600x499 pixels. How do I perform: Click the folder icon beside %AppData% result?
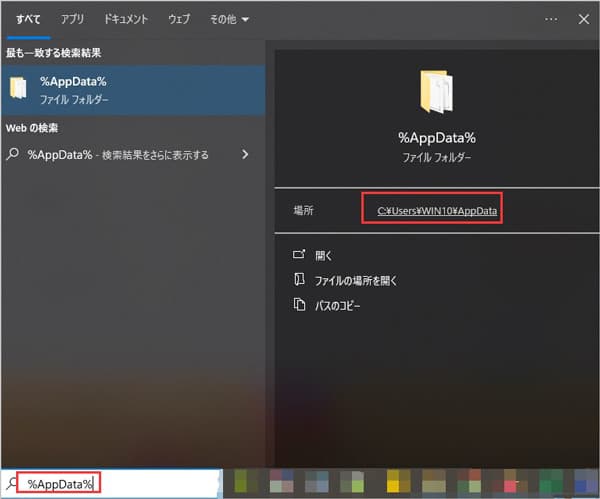click(18, 88)
